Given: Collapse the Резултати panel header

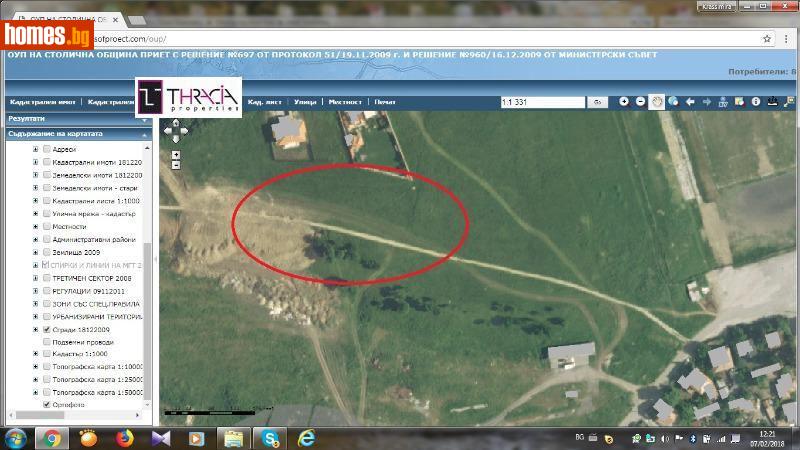Looking at the screenshot, I should tap(79, 119).
